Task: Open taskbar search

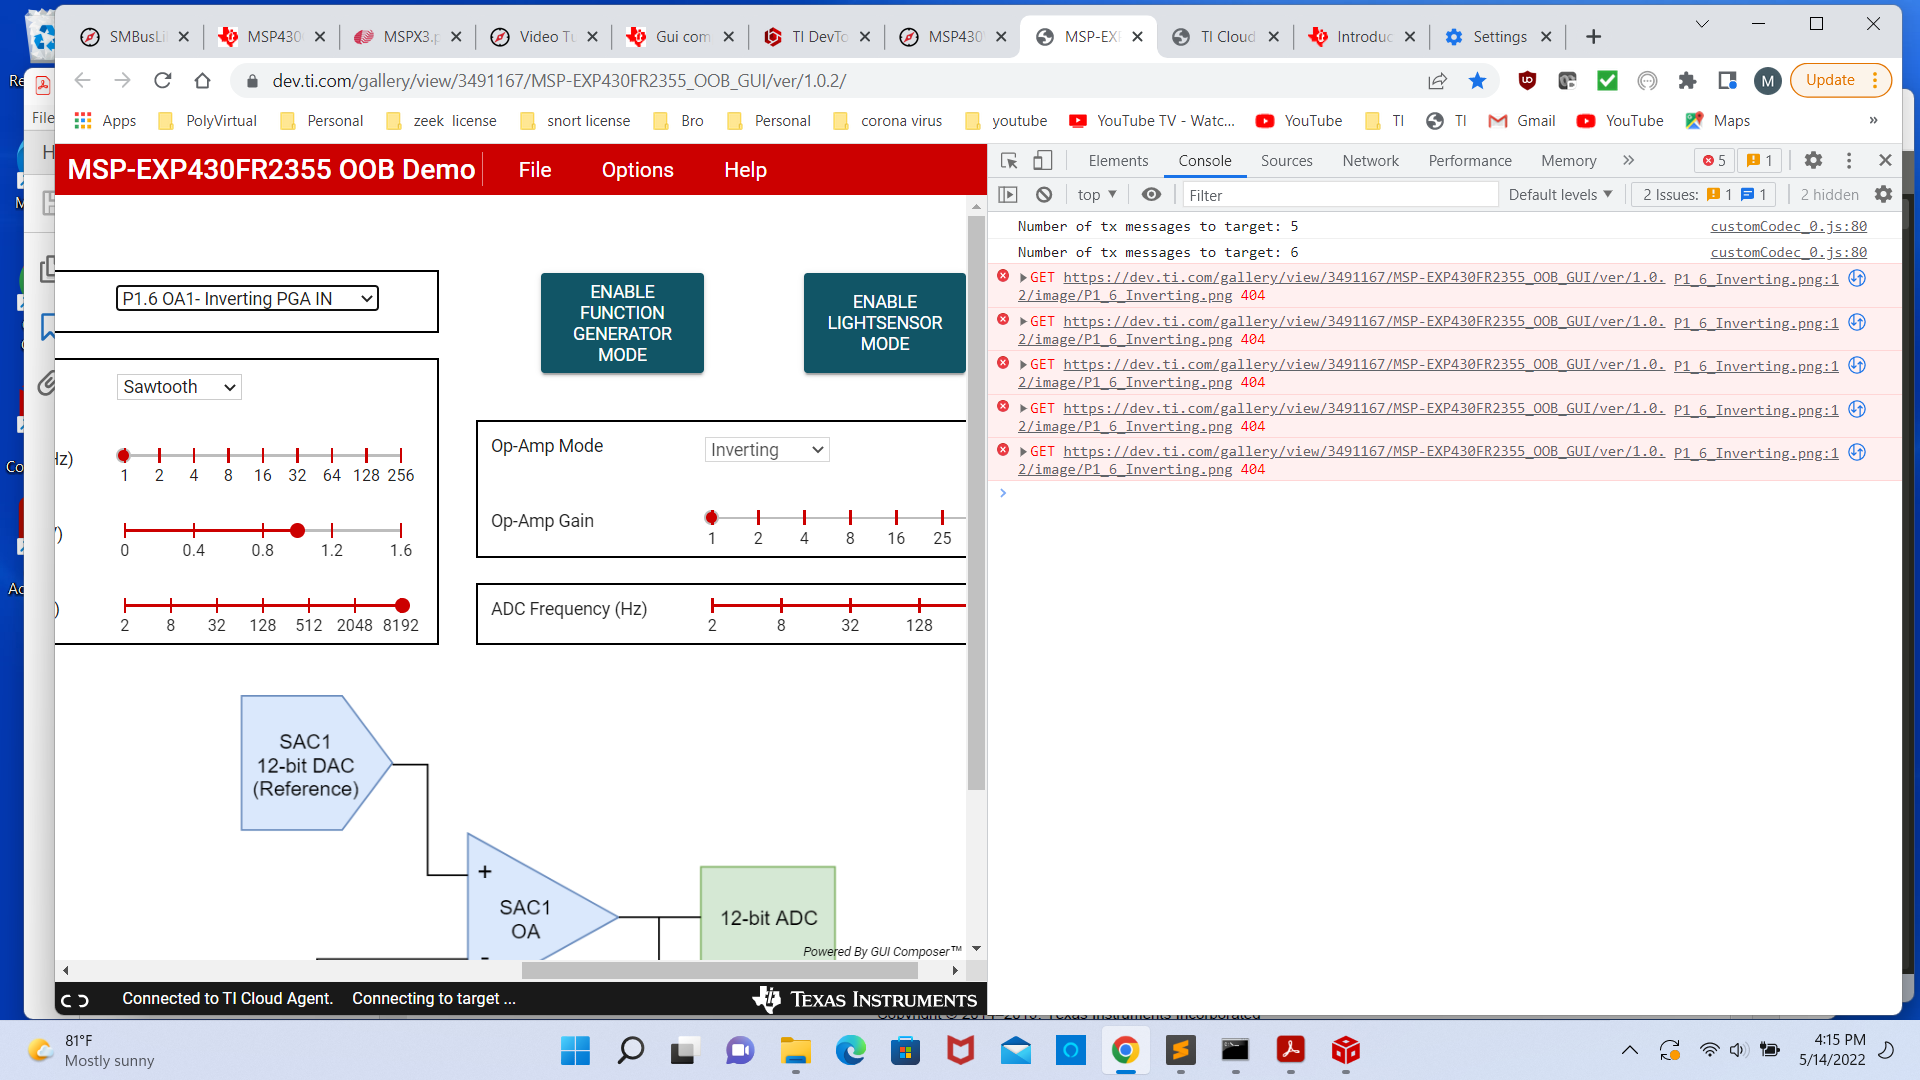Action: tap(630, 1050)
